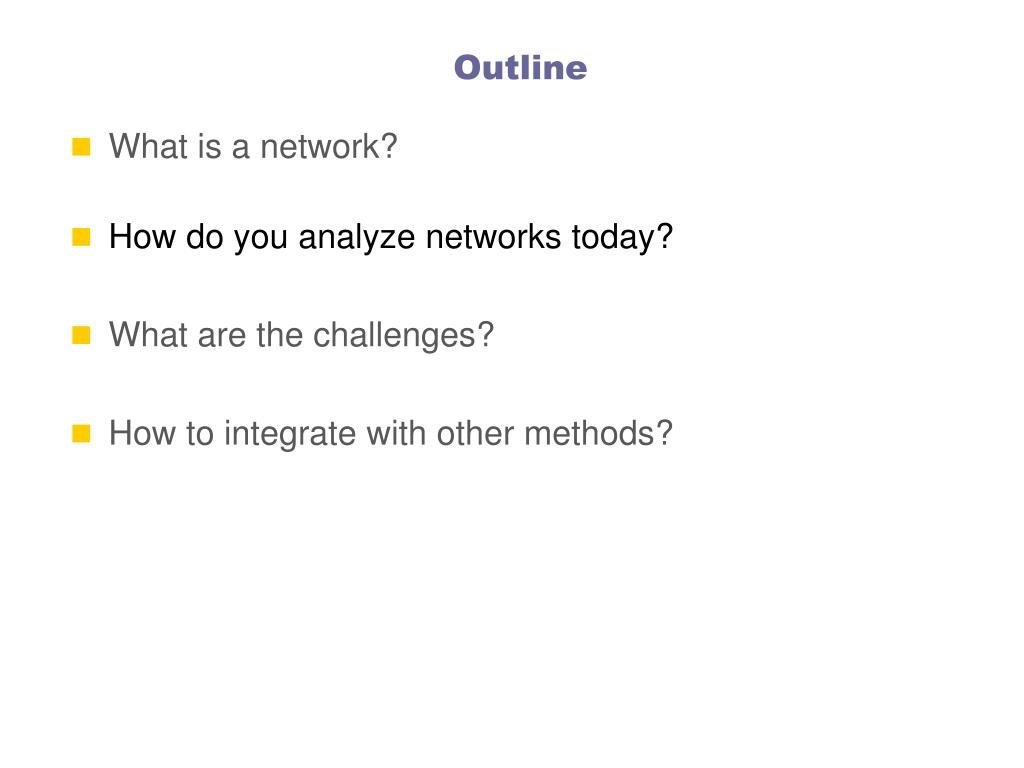Click the "Outline" slide title
Screen dimensions: 1024x768
click(x=520, y=68)
